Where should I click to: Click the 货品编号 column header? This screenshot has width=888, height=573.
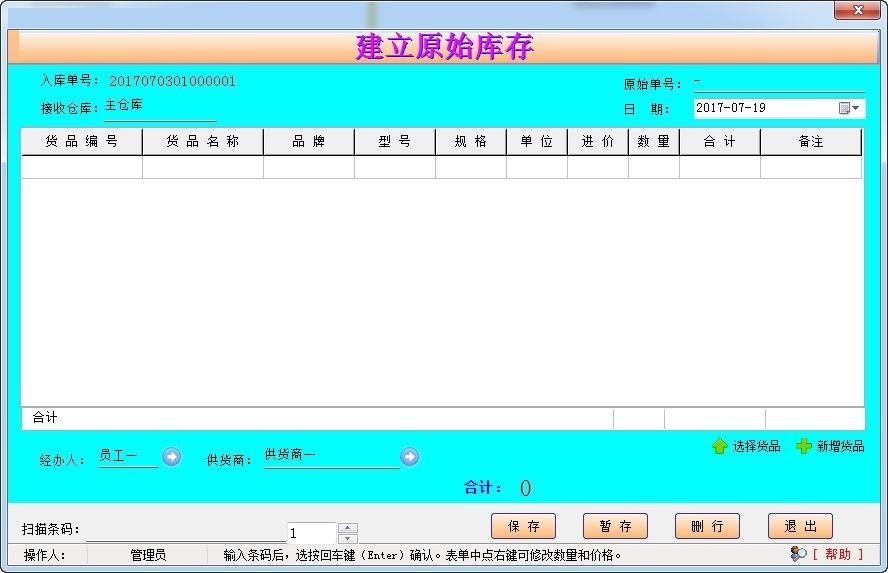pyautogui.click(x=82, y=142)
